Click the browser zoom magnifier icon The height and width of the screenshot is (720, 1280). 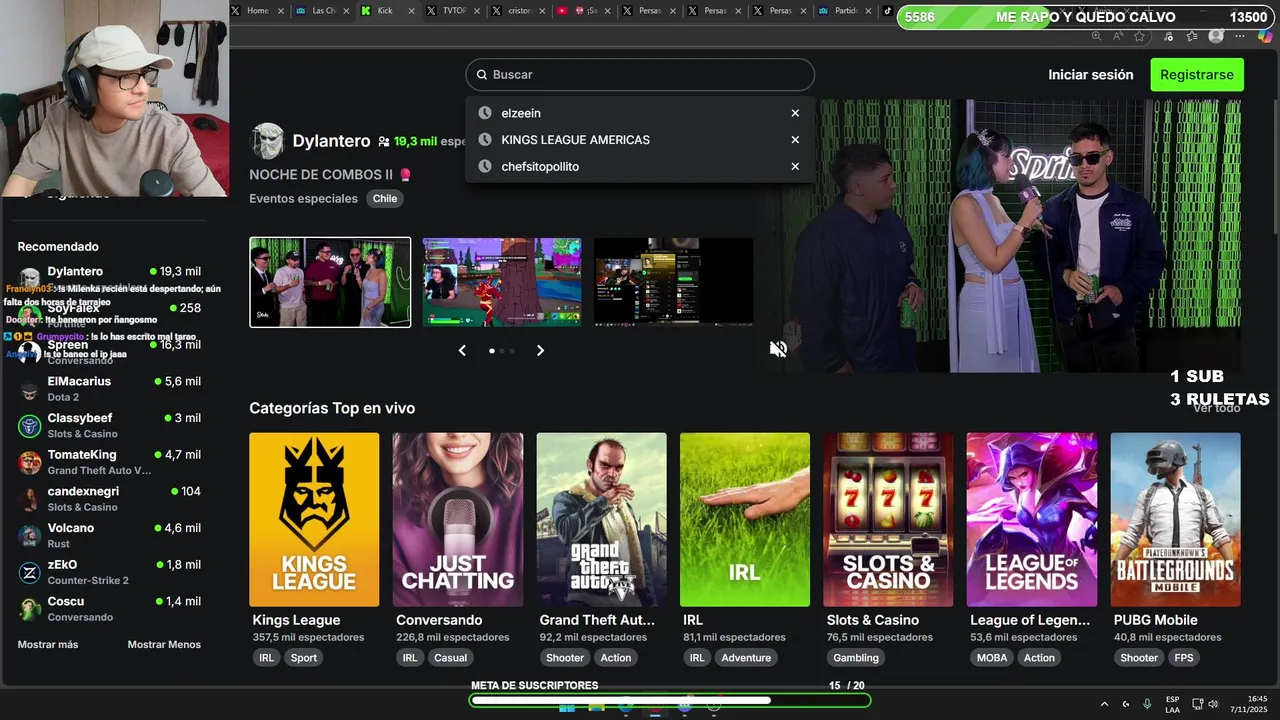[1096, 36]
